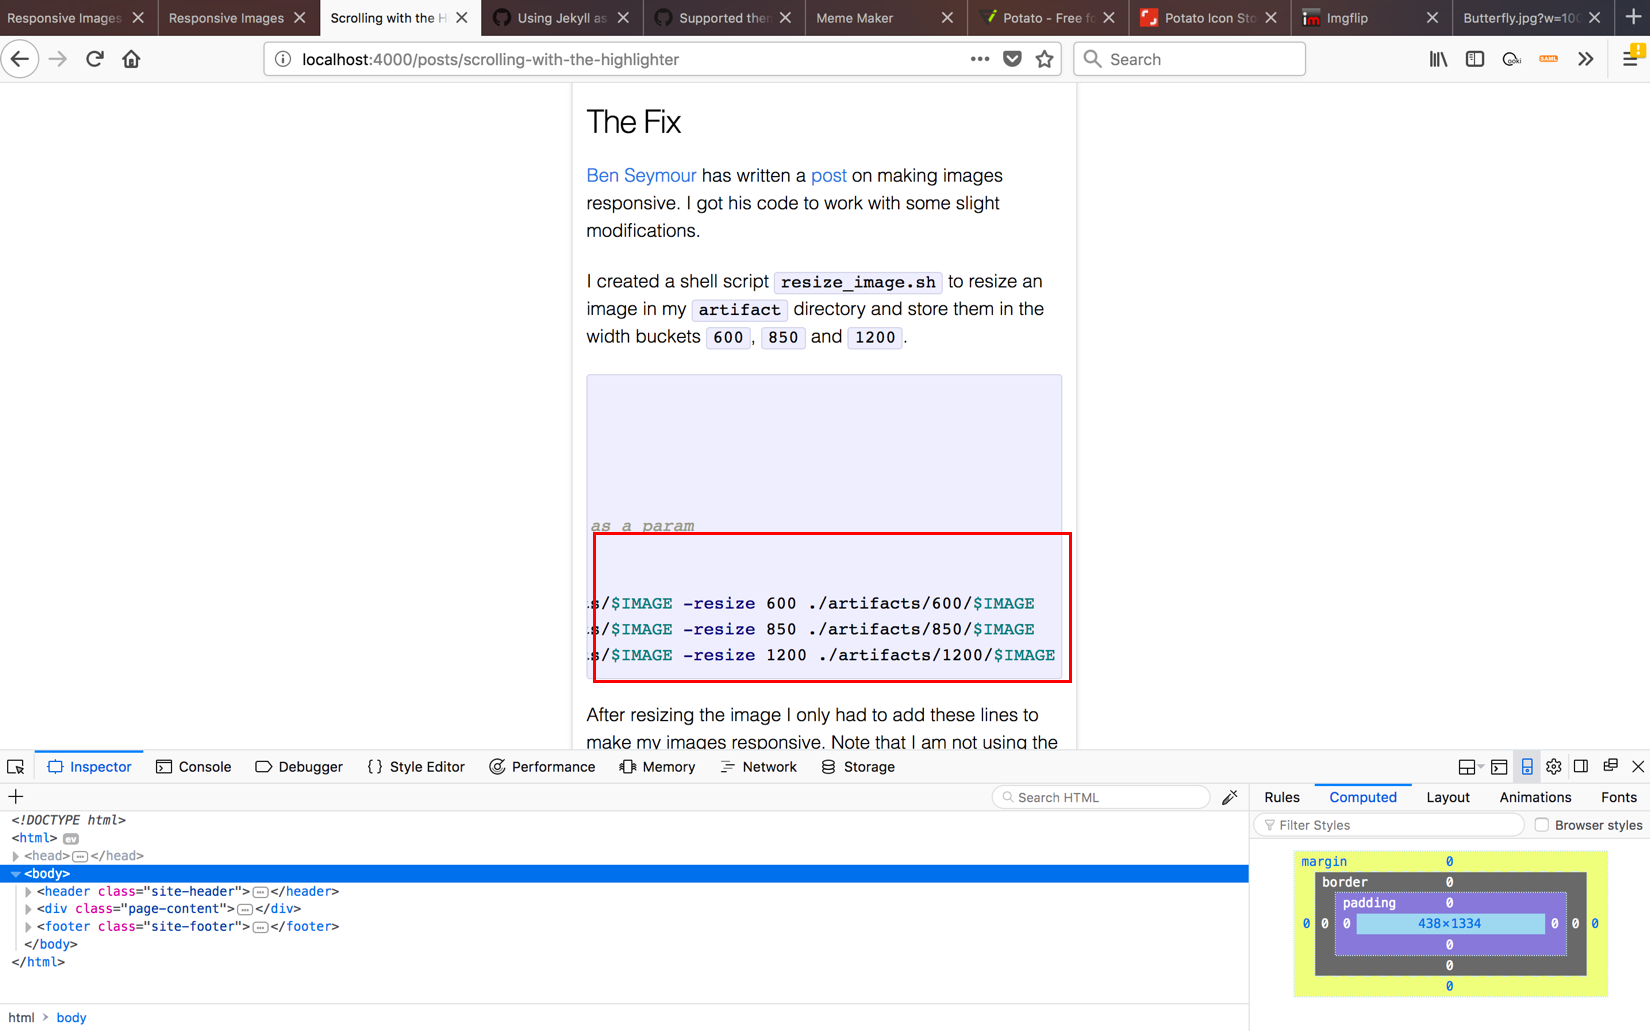Screen dimensions: 1650x1031
Task: Bookmark this page with the star icon
Action: pos(1045,59)
